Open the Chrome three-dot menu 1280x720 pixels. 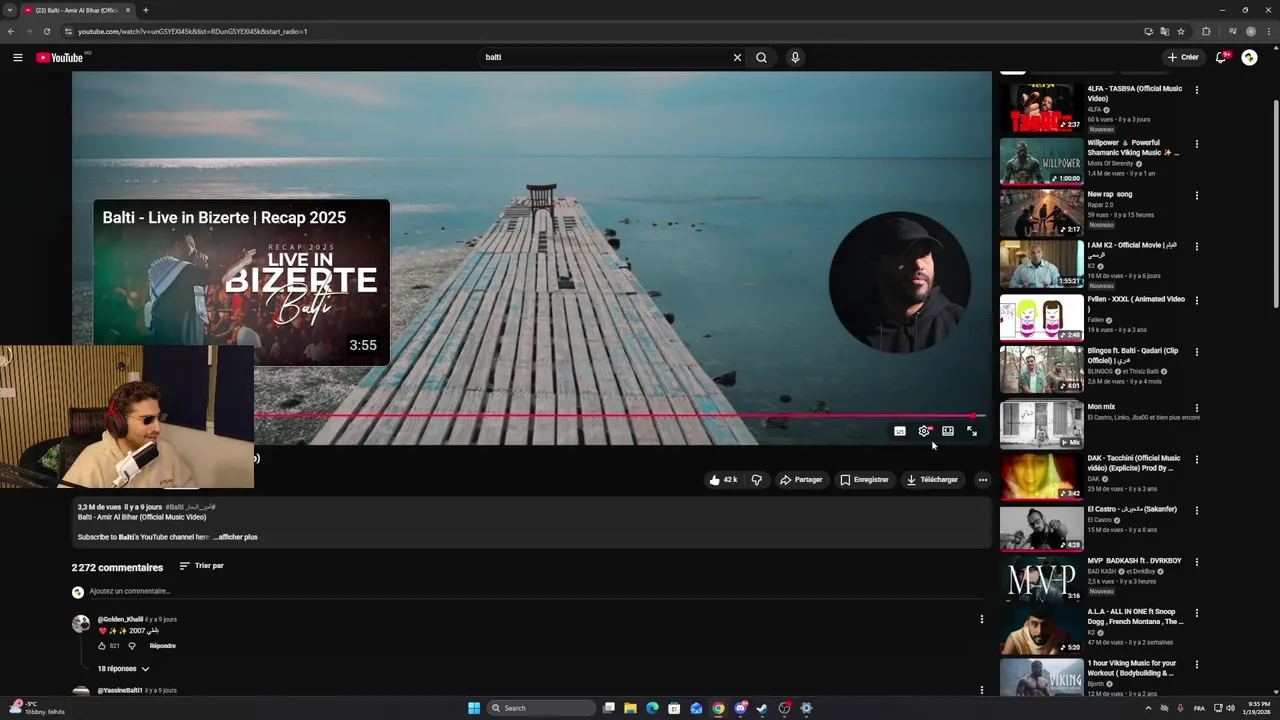tap(1268, 31)
